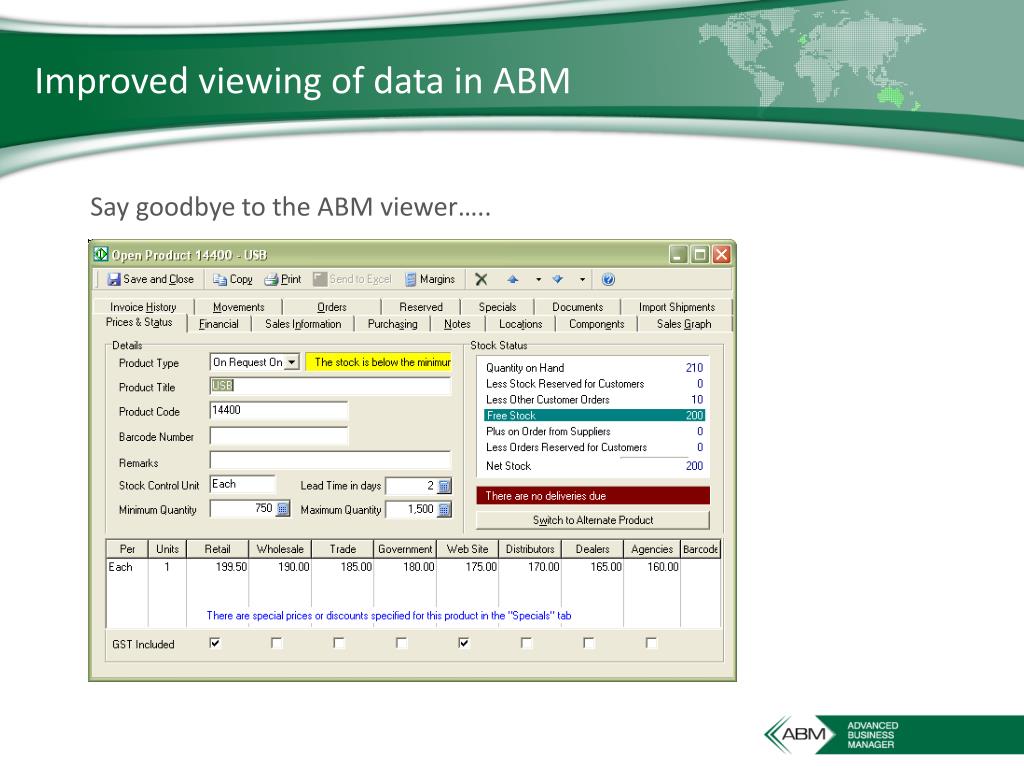
Task: Toggle GST Included for Agencies
Action: pyautogui.click(x=651, y=643)
